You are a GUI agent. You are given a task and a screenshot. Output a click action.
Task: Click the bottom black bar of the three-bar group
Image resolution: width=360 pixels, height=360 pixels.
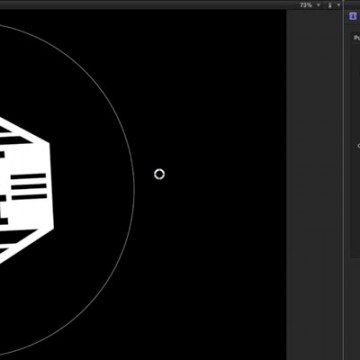pyautogui.click(x=30, y=197)
